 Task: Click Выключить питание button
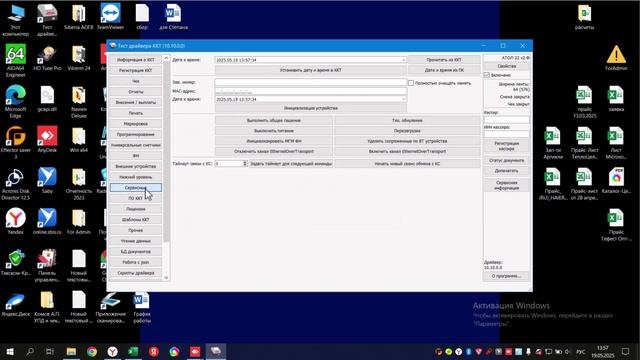point(273,131)
